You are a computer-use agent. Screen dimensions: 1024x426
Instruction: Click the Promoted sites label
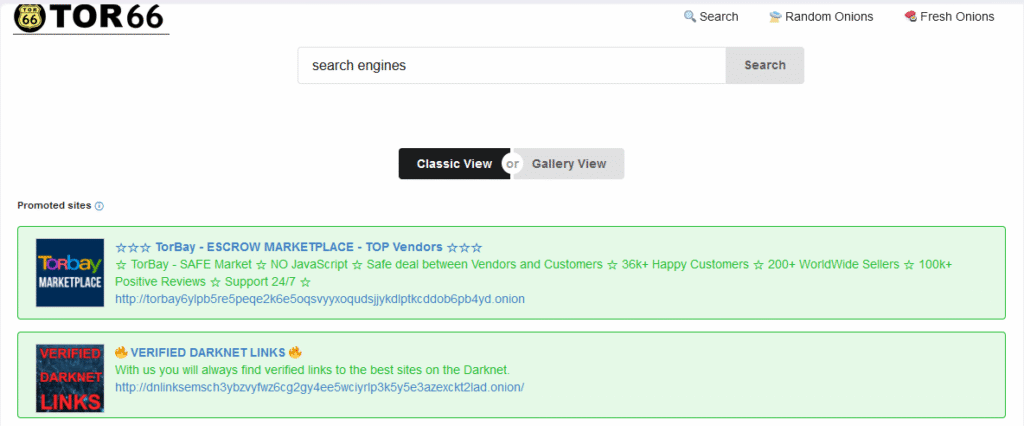pos(54,206)
